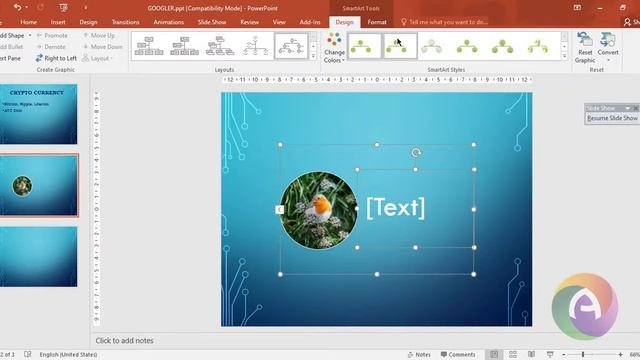Open the main Design tab
Screen dimensions: 640x360
(88, 22)
